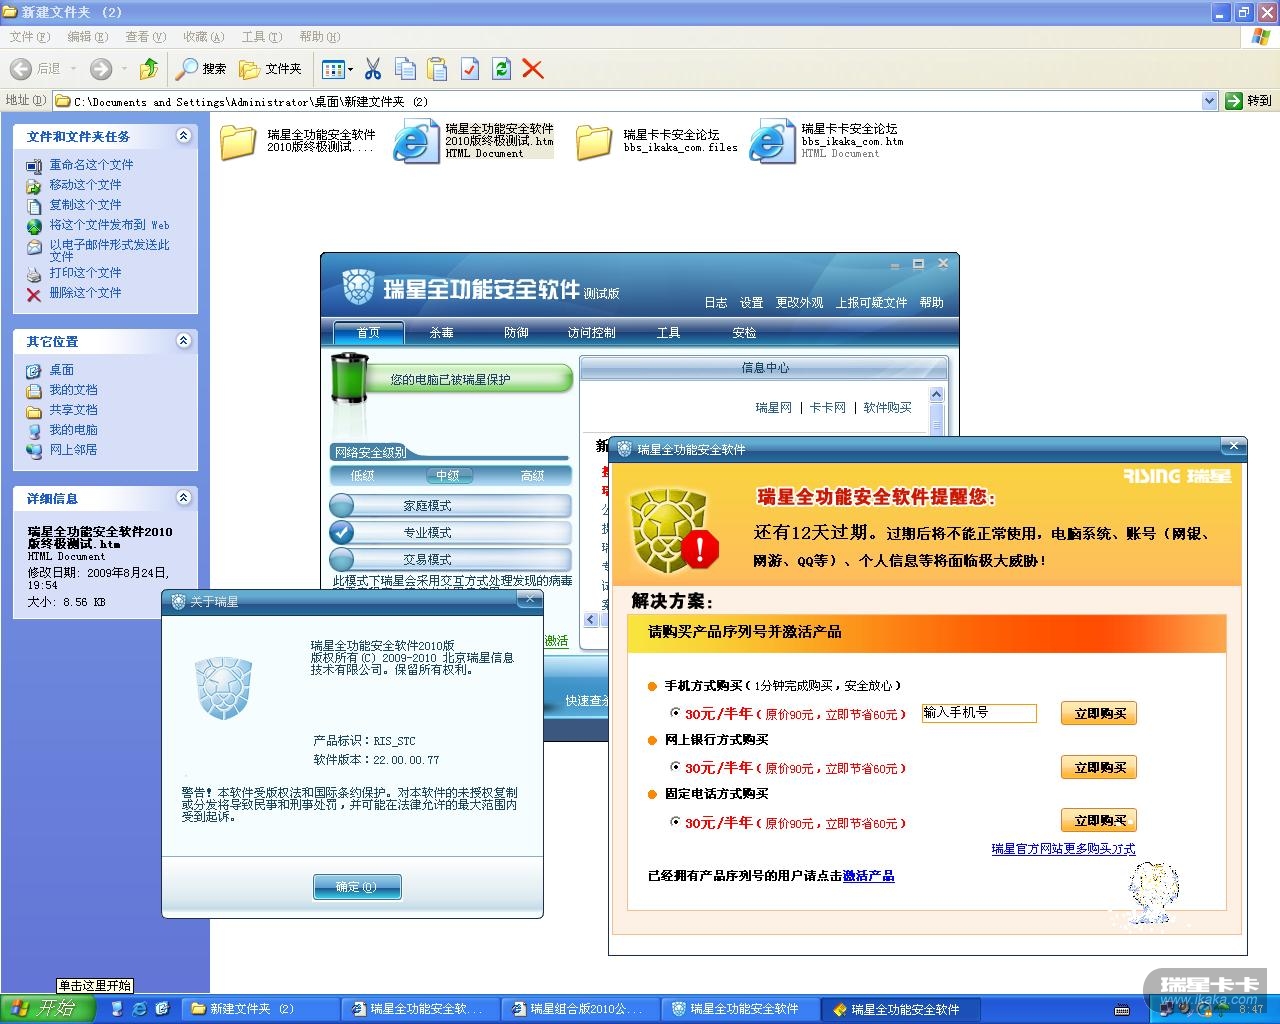Choose the 专业模式 mode option

pyautogui.click(x=451, y=532)
